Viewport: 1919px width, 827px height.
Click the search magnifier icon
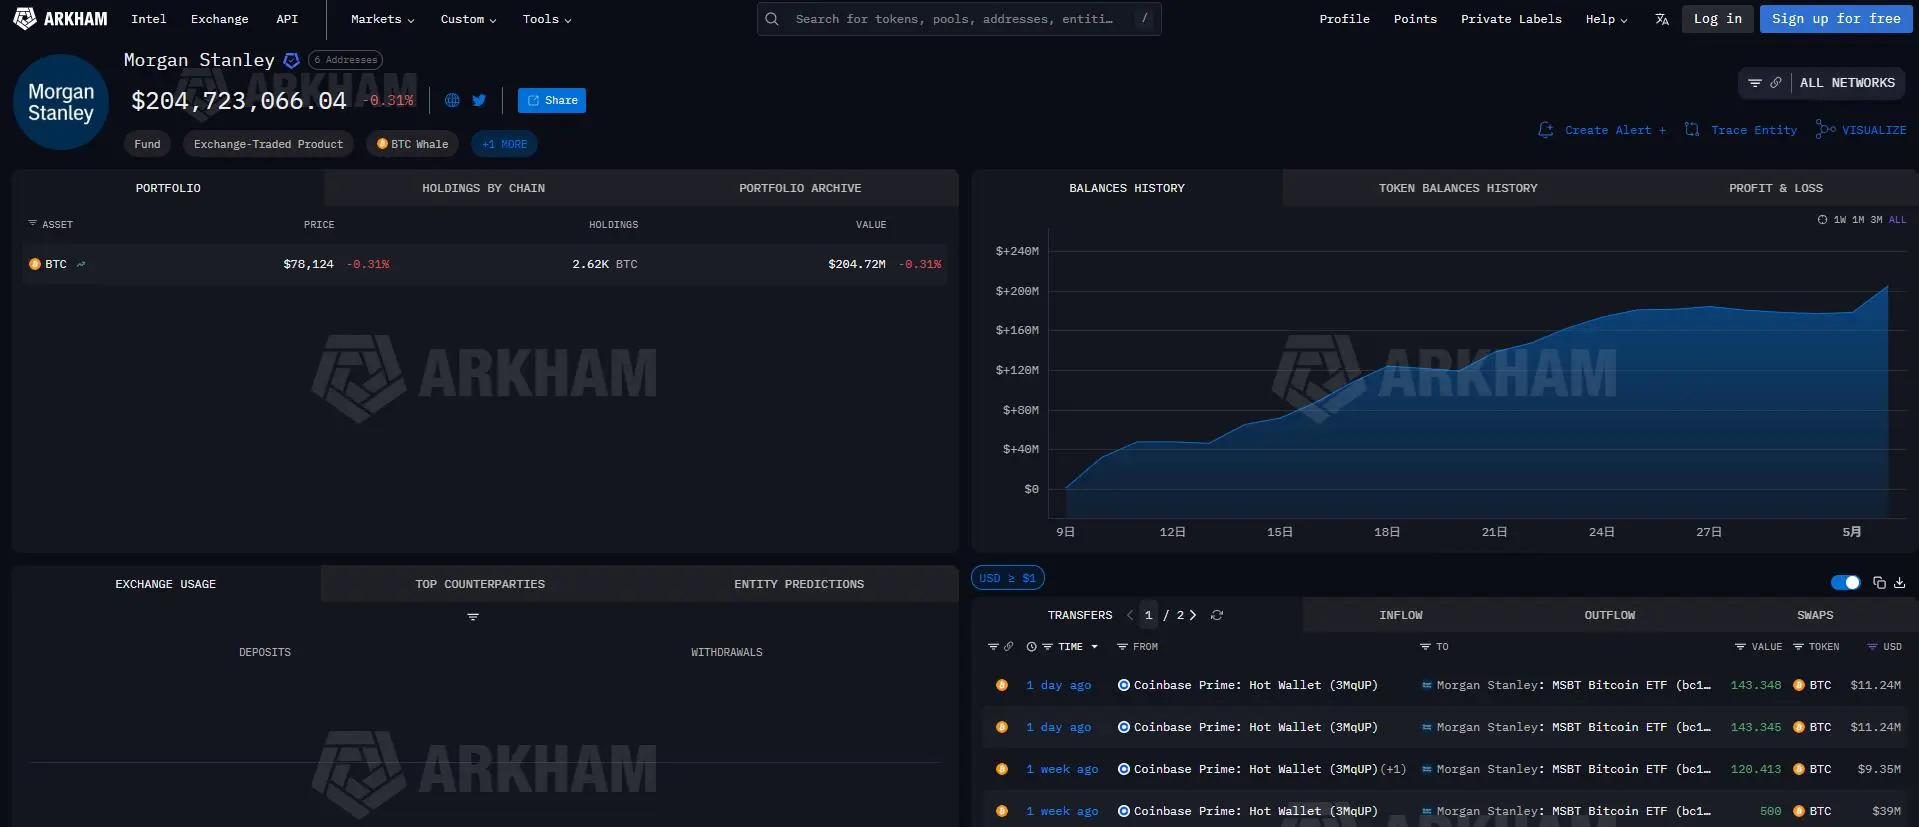(x=772, y=19)
